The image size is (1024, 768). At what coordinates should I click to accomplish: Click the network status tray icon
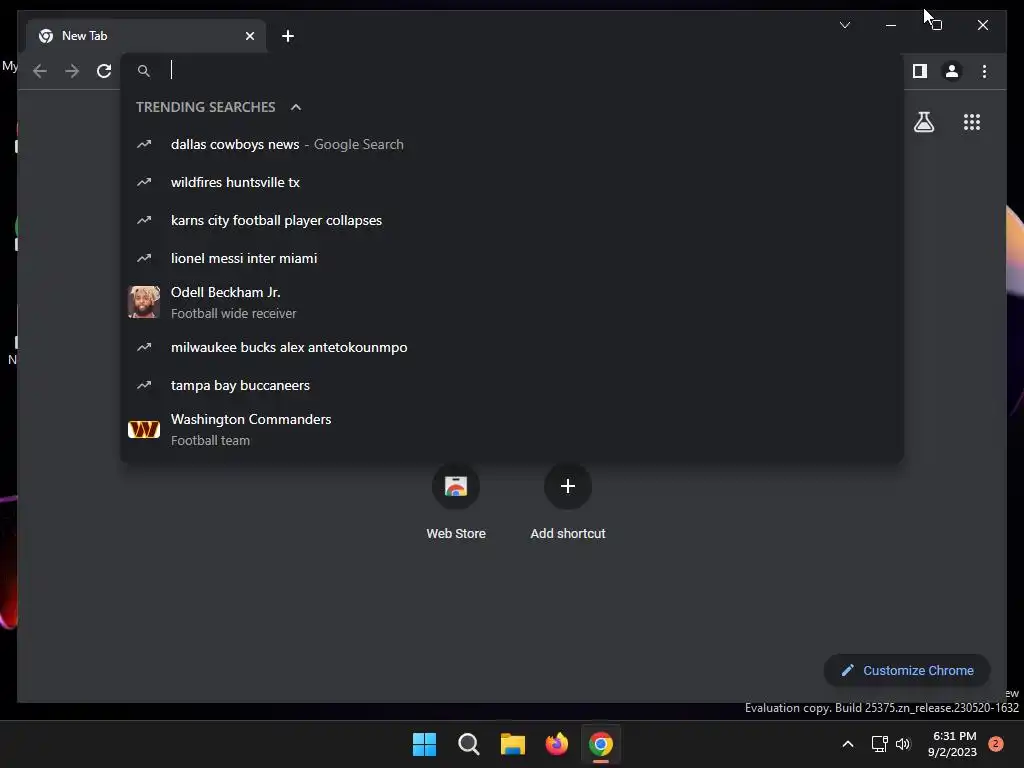point(880,744)
